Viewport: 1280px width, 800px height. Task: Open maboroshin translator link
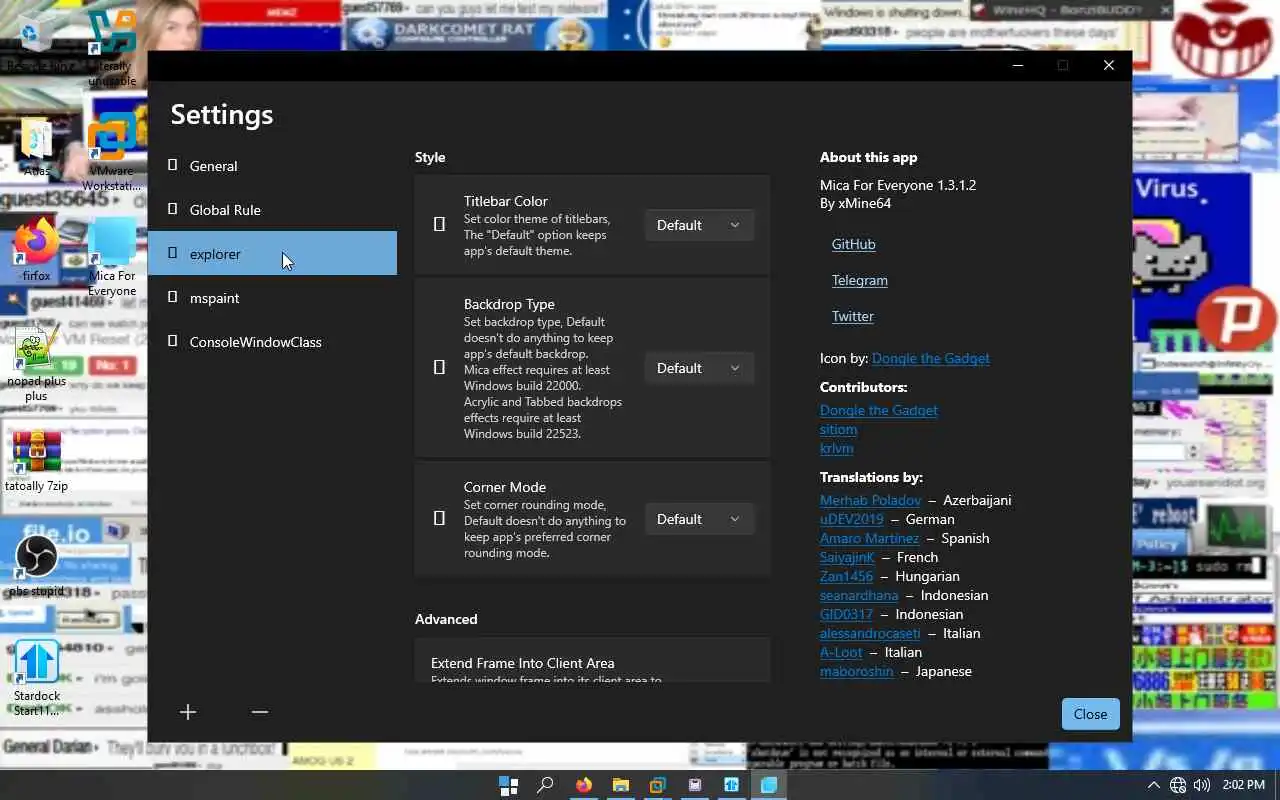click(856, 671)
